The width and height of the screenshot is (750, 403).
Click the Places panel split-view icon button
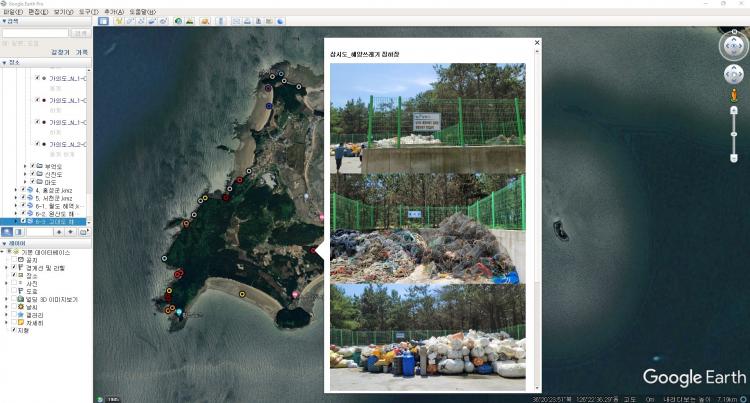19,232
